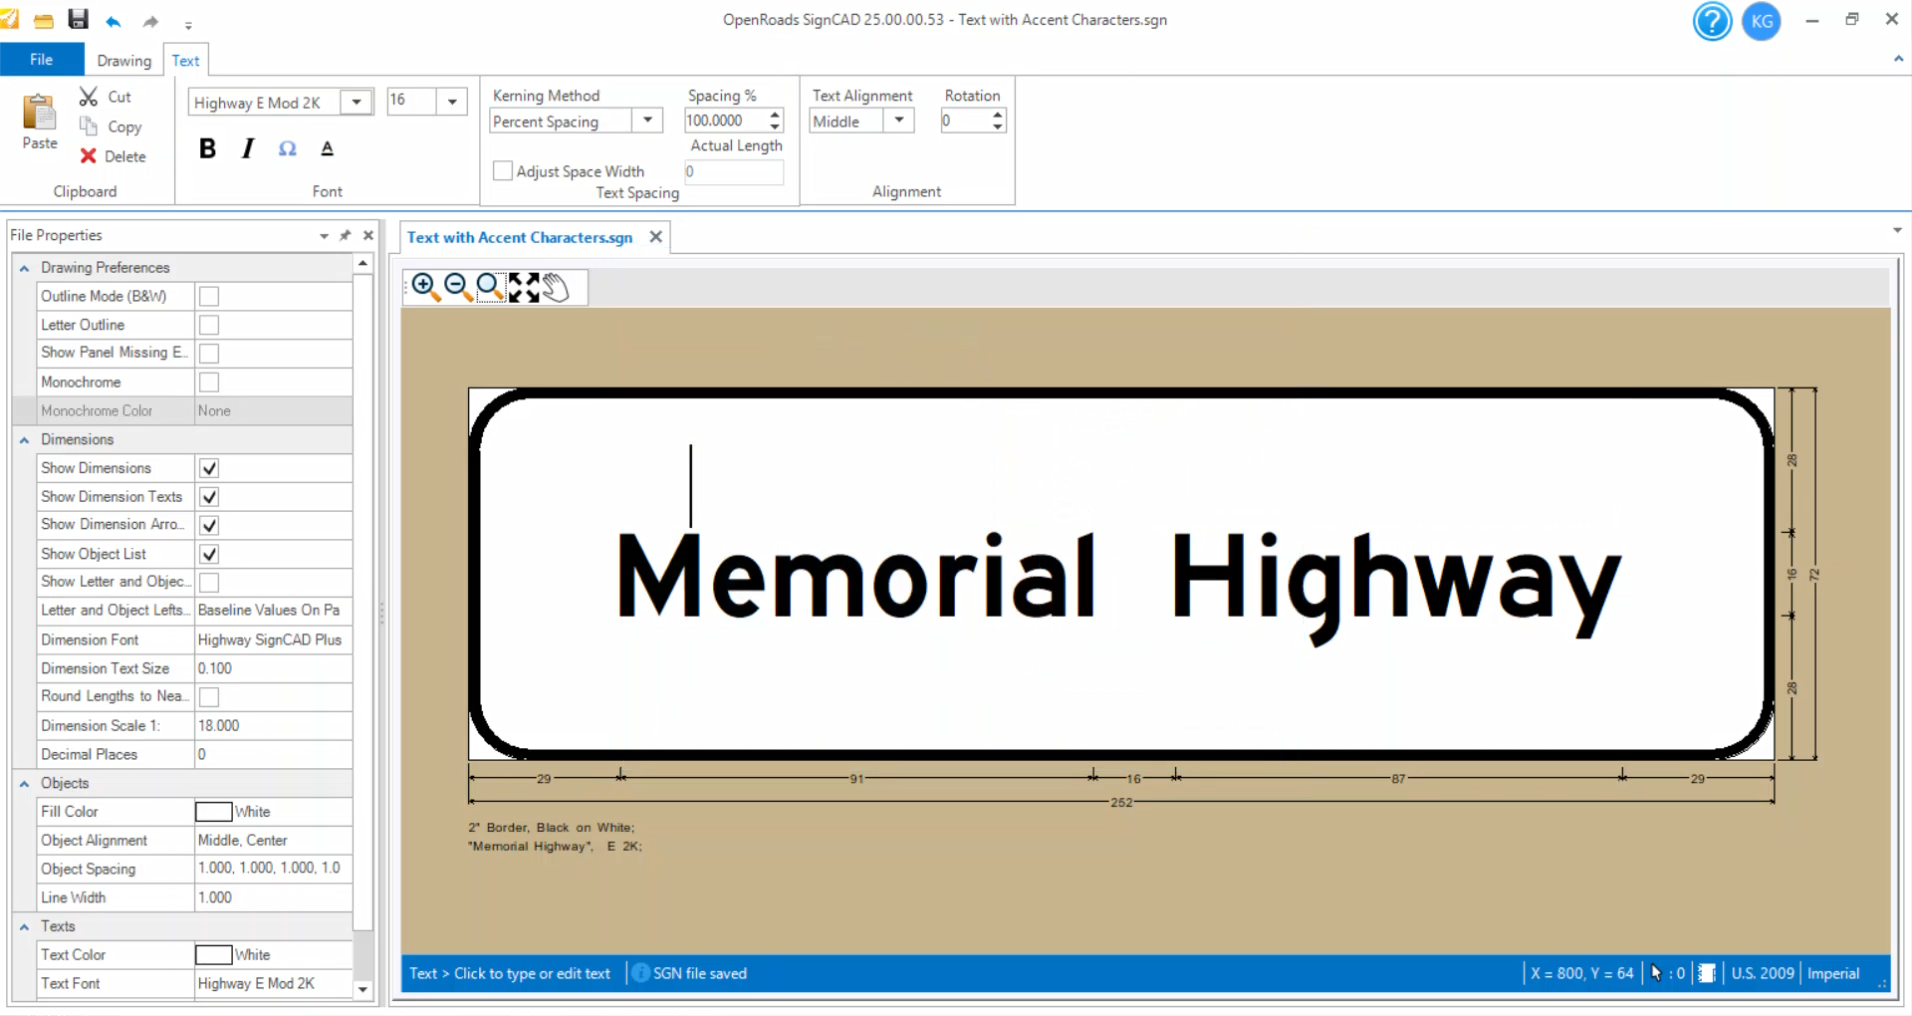This screenshot has width=1912, height=1016.
Task: Switch to the Drawing ribbon tab
Action: [124, 60]
